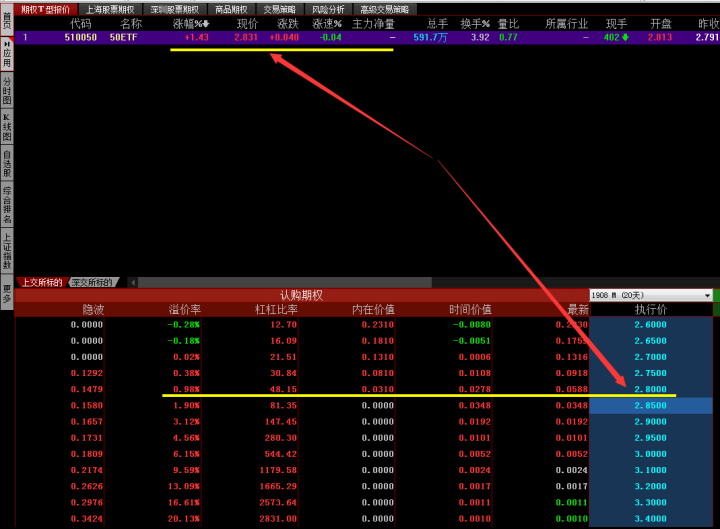The height and width of the screenshot is (529, 720).
Task: Sort by the 代码 column header
Action: point(80,24)
